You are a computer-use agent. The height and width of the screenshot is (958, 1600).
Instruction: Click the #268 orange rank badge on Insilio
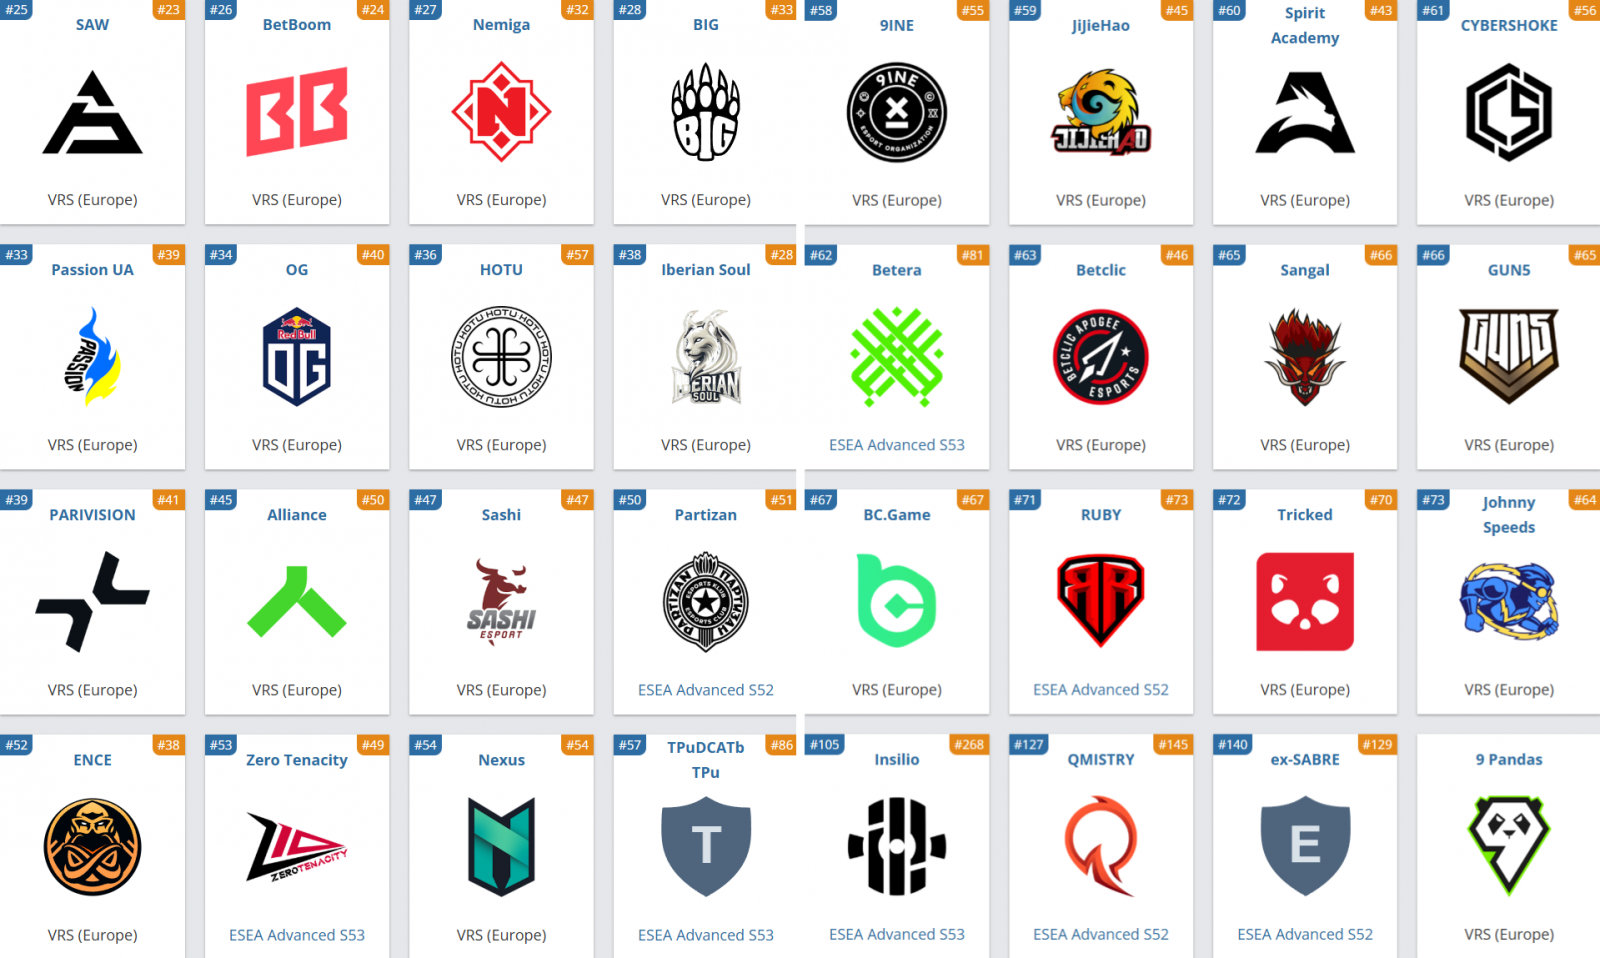(x=969, y=745)
